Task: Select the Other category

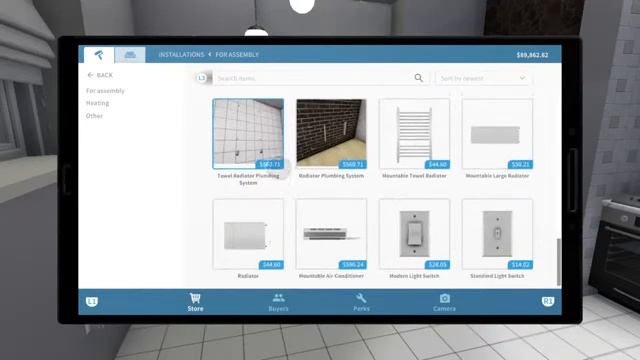Action: [94, 116]
